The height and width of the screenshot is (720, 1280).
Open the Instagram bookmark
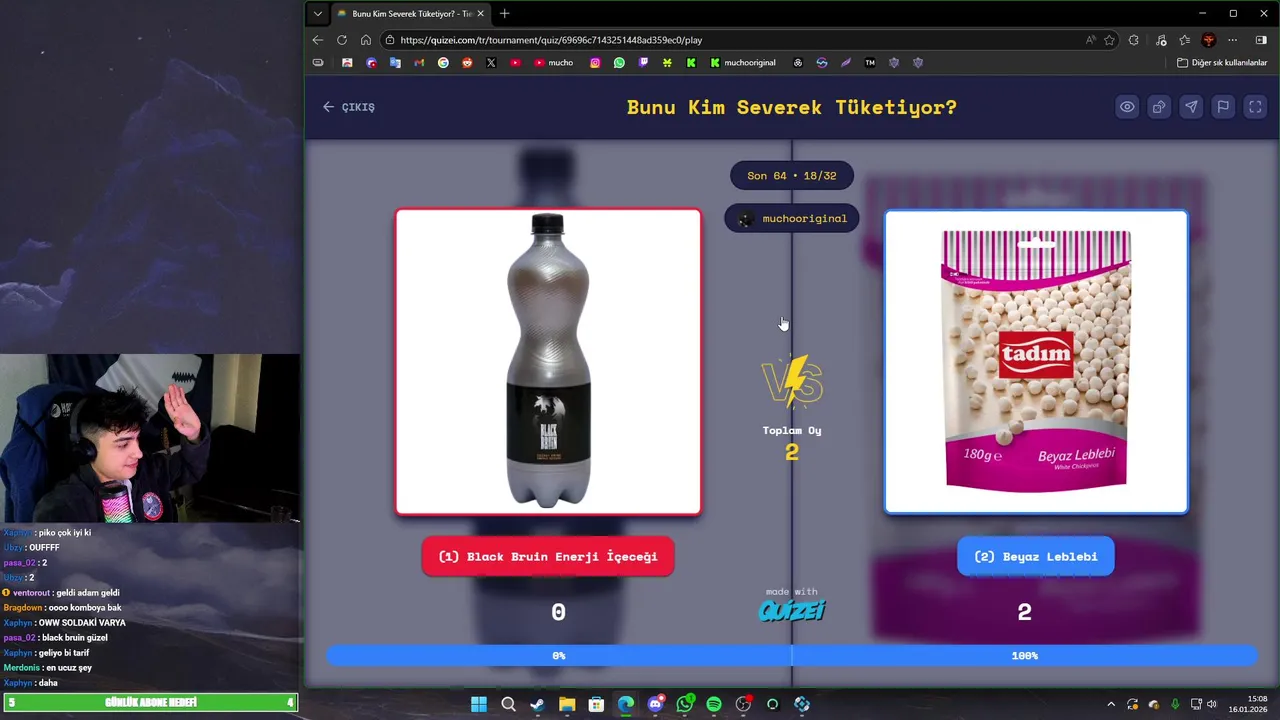[595, 63]
